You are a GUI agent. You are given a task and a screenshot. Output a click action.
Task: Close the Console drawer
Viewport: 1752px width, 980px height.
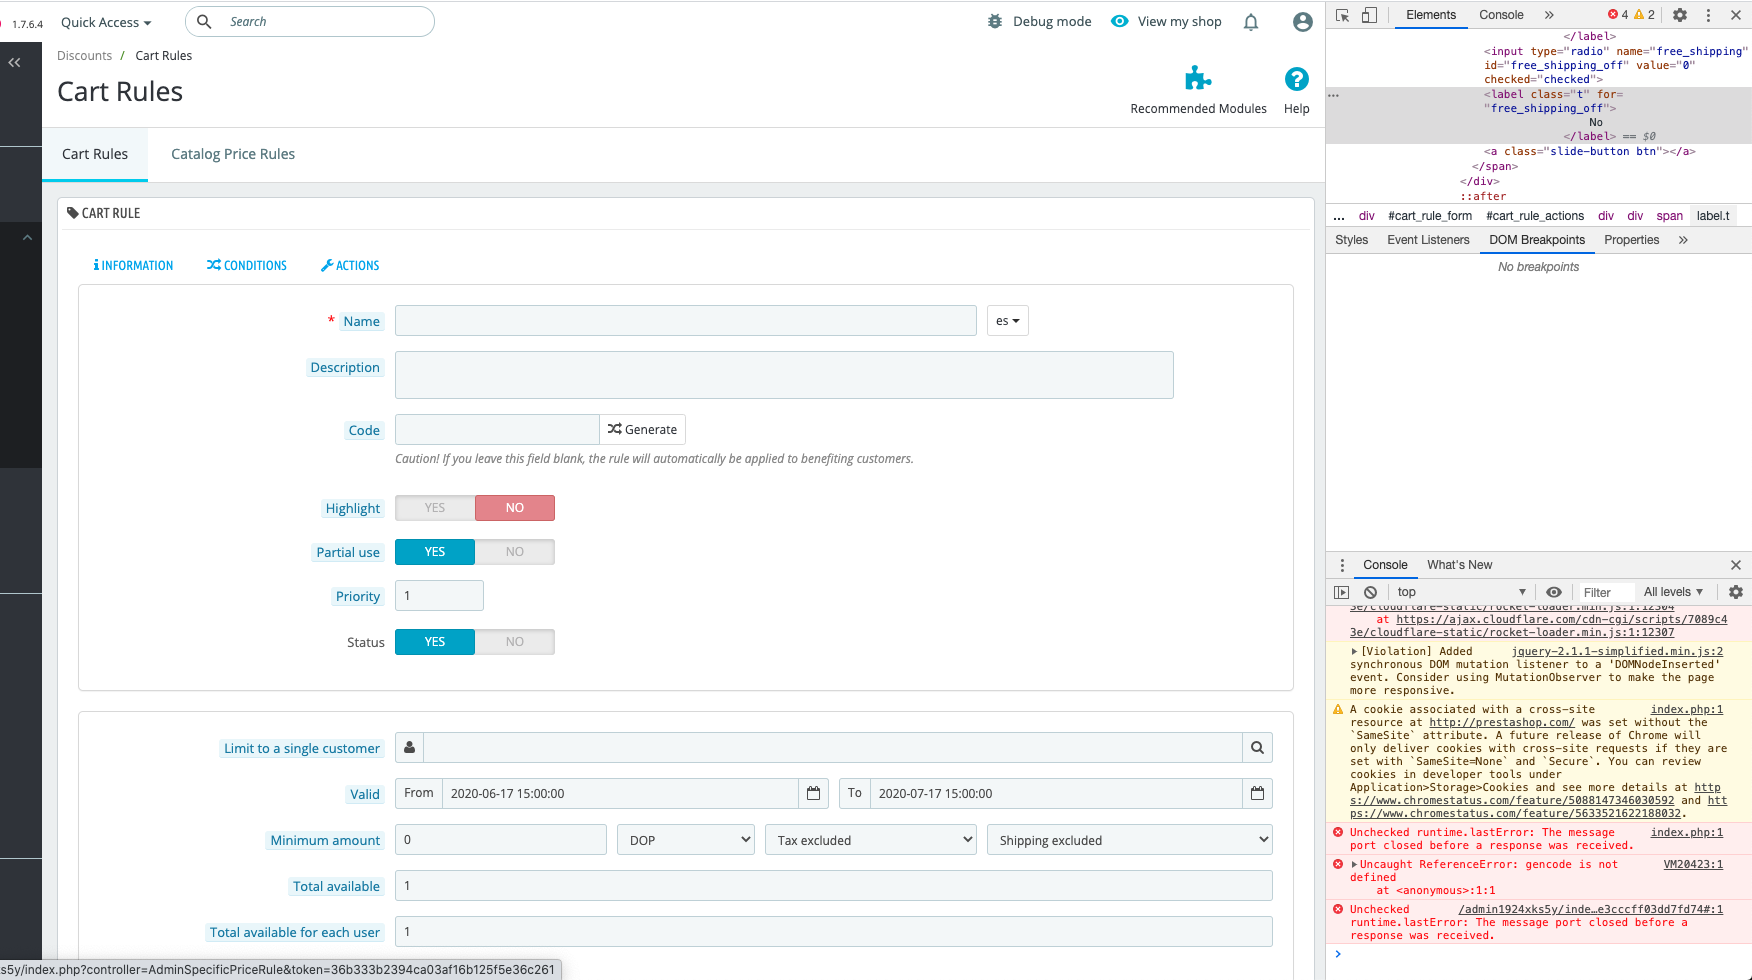click(1736, 565)
